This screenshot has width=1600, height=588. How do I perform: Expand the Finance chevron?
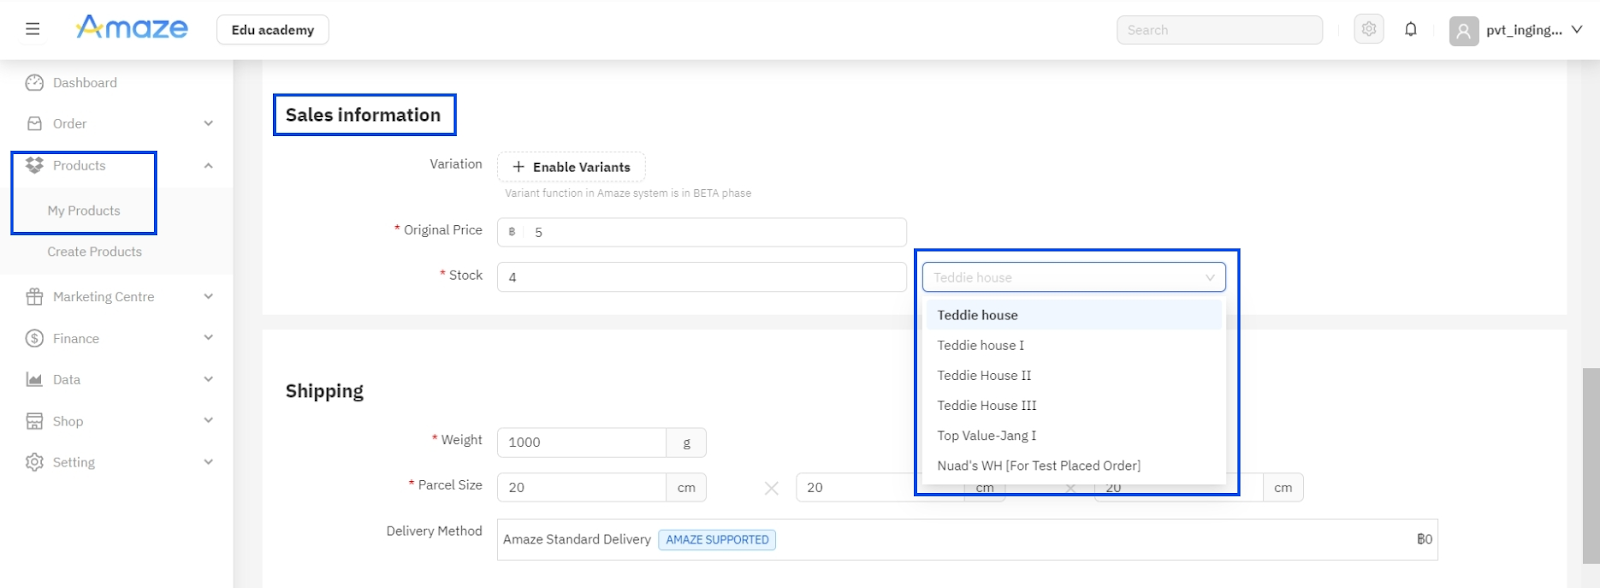click(208, 338)
